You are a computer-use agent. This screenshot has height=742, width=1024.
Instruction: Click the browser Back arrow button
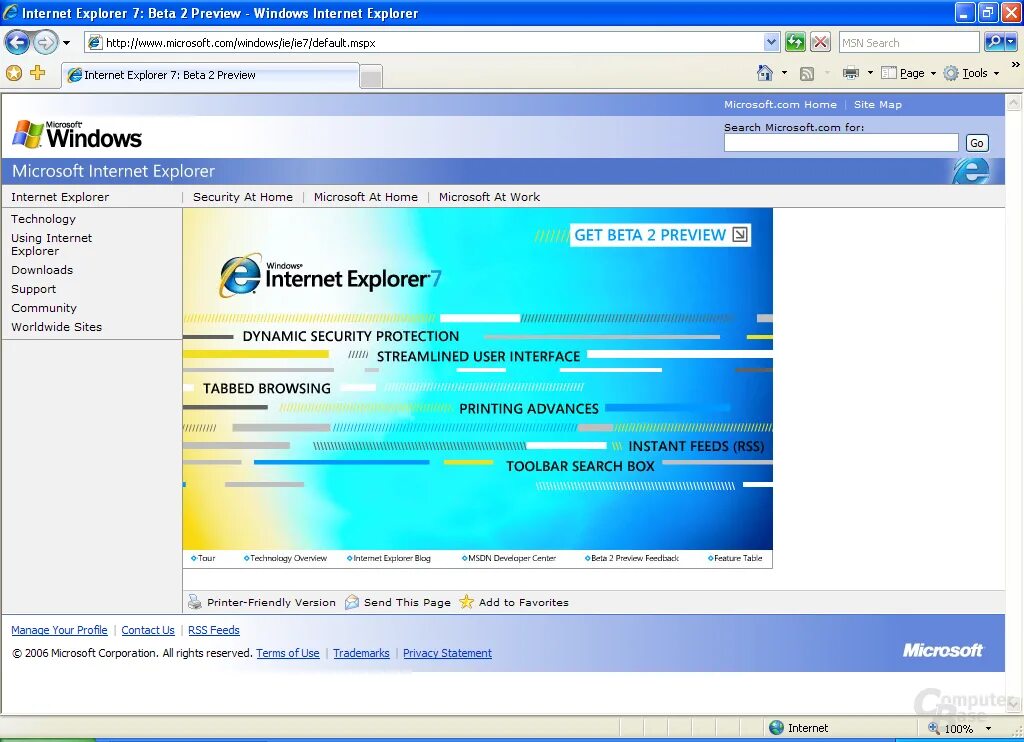coord(18,43)
